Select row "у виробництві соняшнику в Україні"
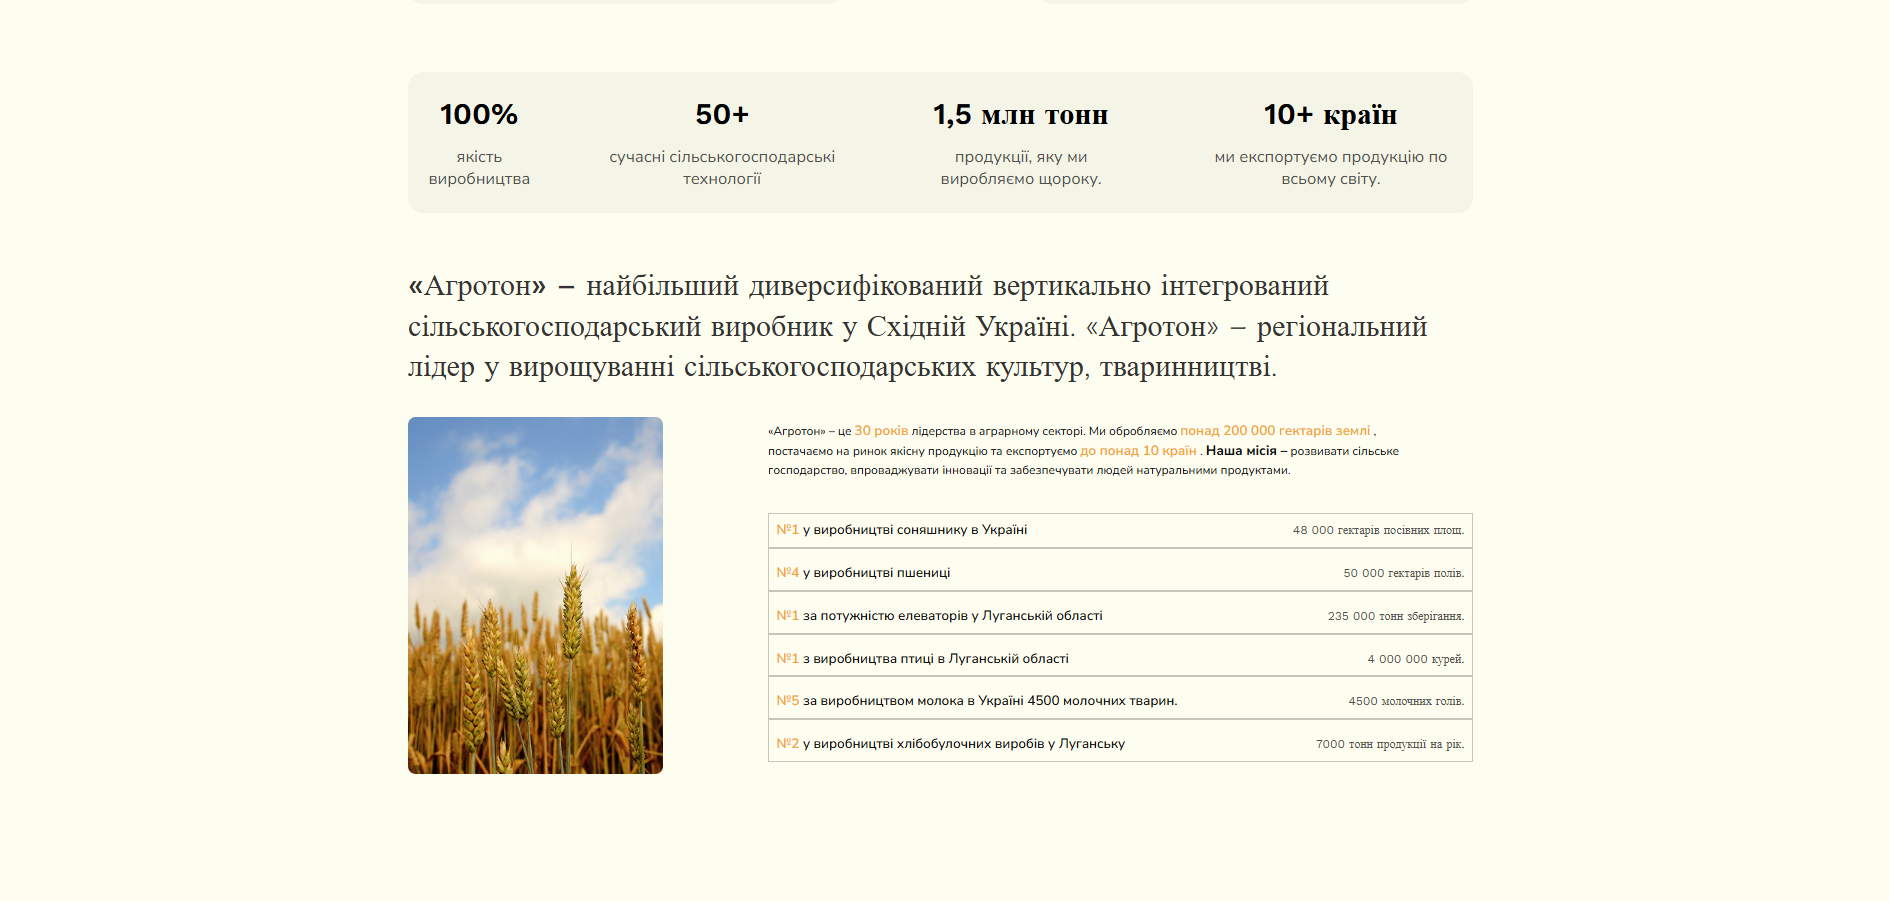The width and height of the screenshot is (1889, 902). [1120, 531]
